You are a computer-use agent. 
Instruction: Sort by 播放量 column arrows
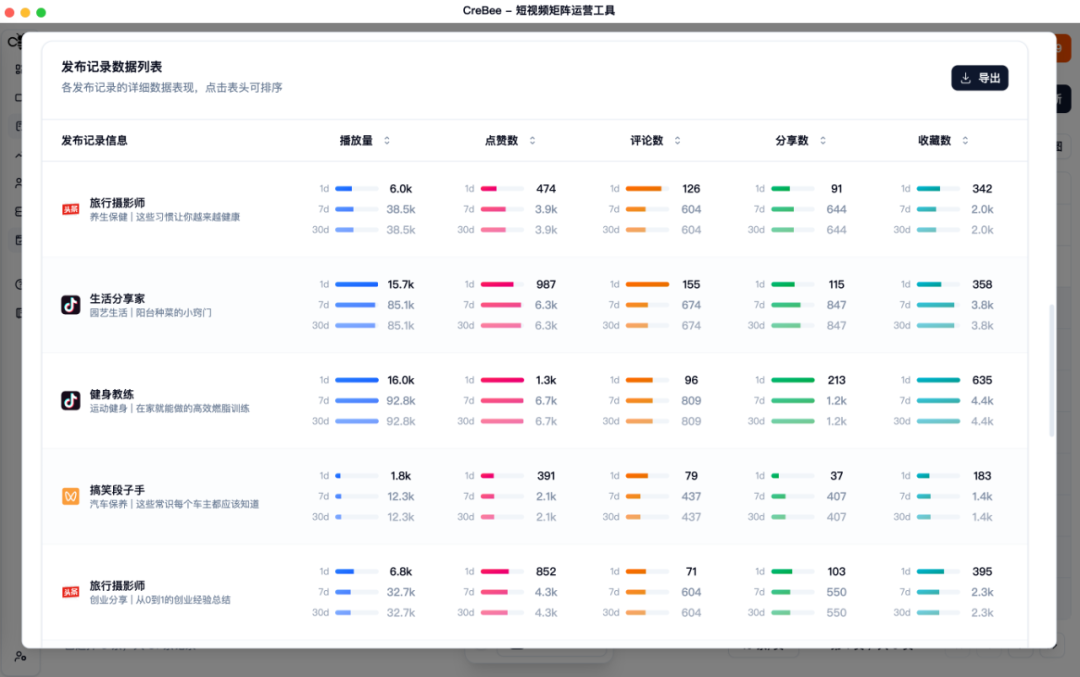pyautogui.click(x=387, y=140)
